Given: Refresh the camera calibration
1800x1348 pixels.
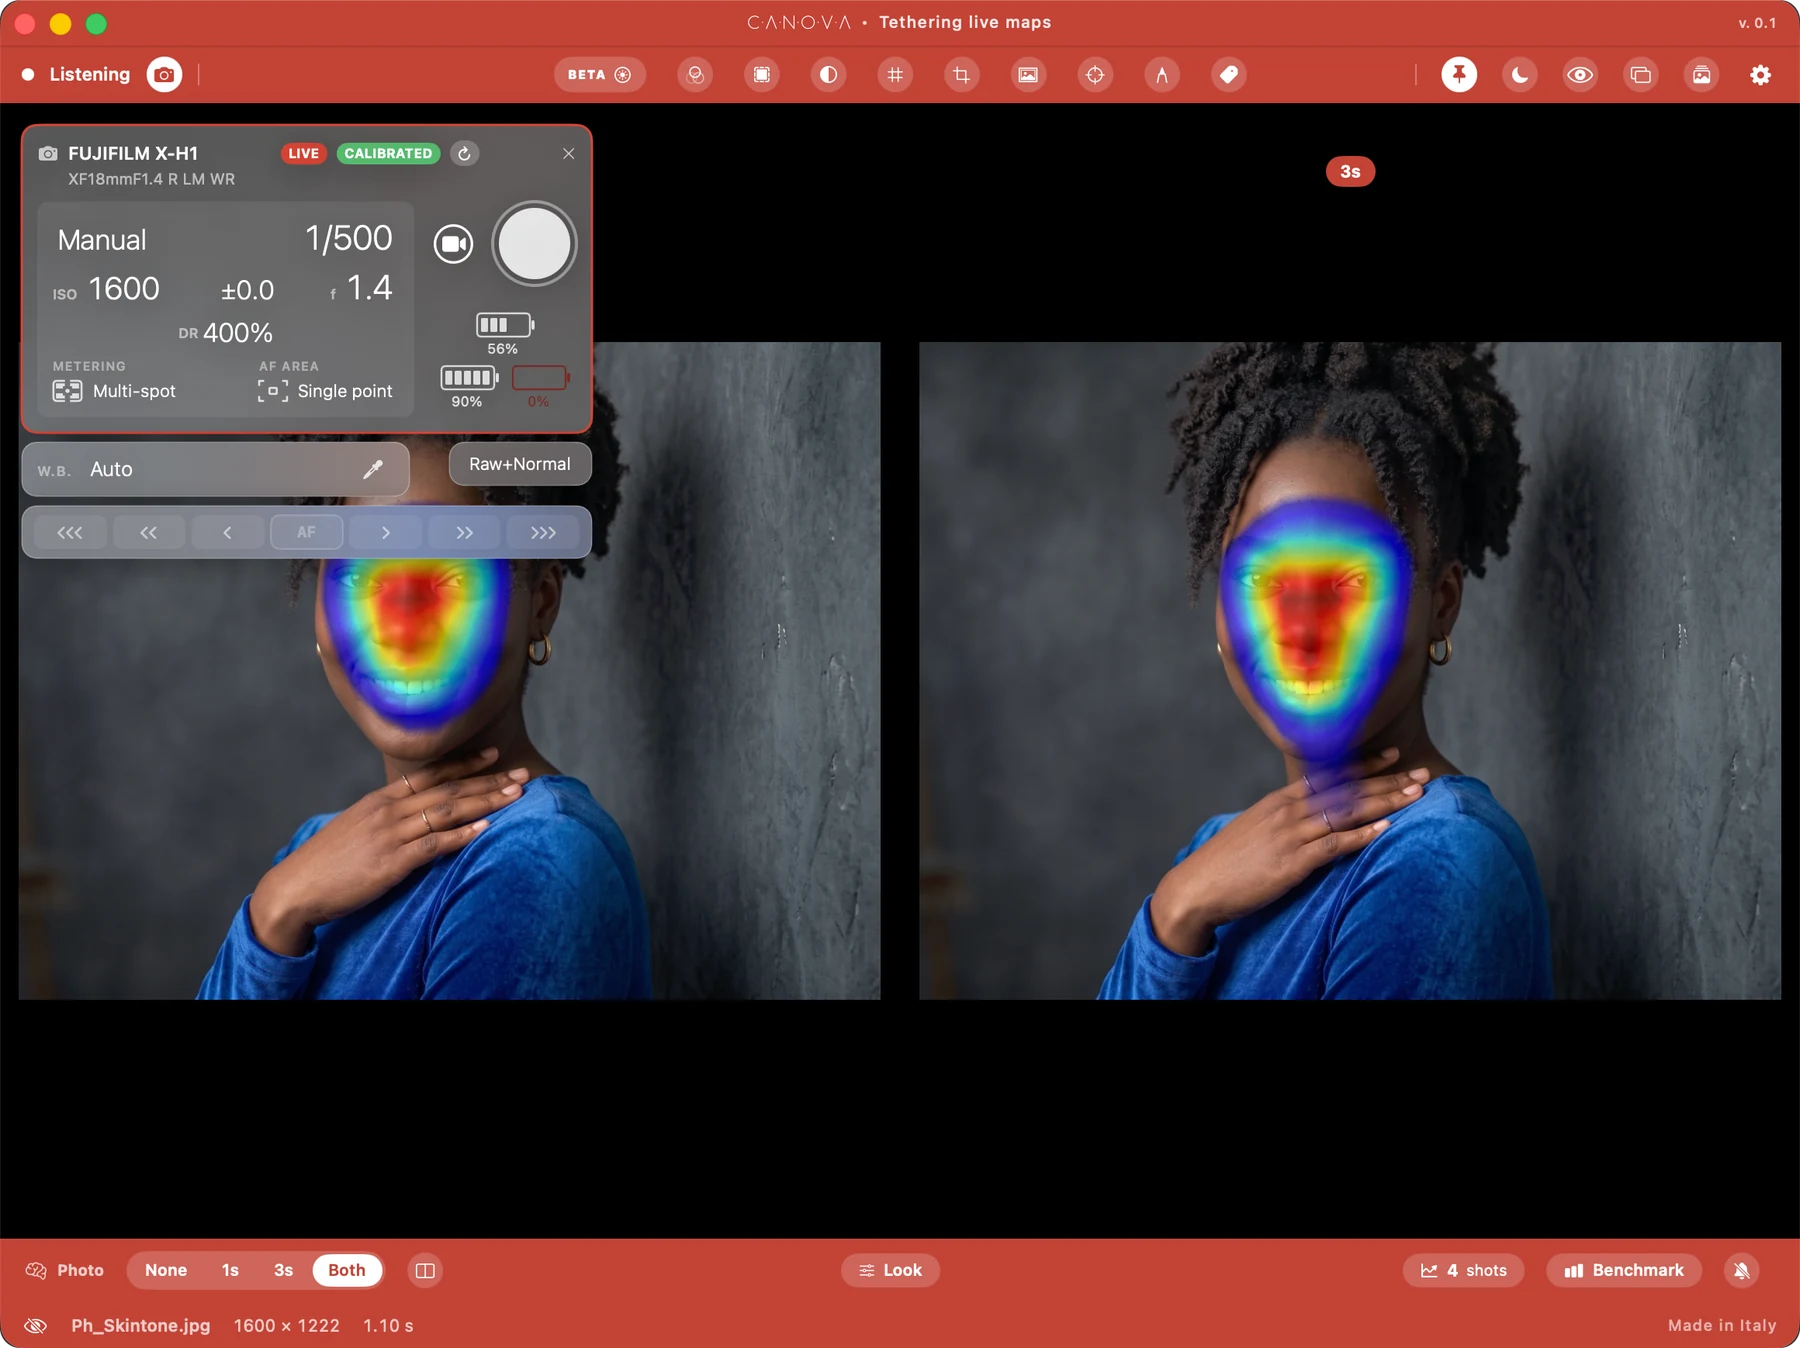Looking at the screenshot, I should [464, 154].
